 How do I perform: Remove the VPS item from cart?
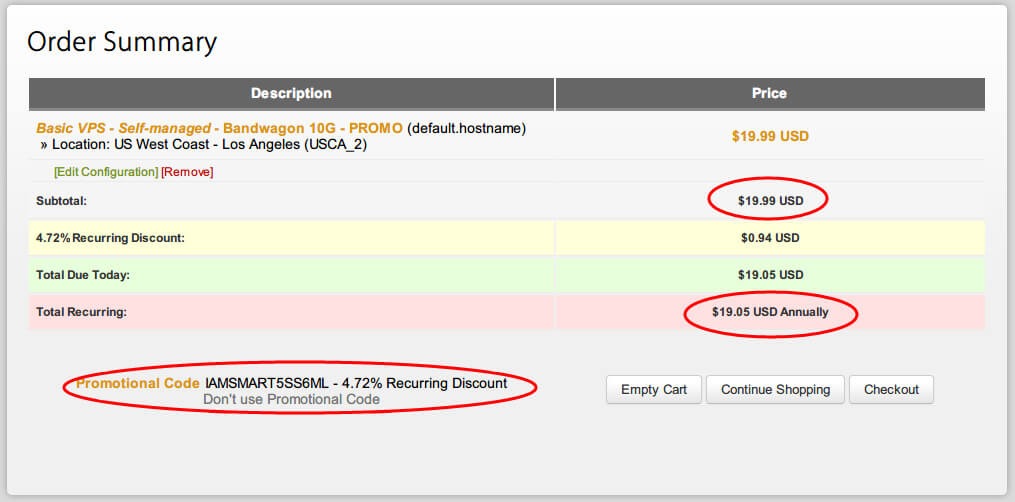(x=187, y=172)
